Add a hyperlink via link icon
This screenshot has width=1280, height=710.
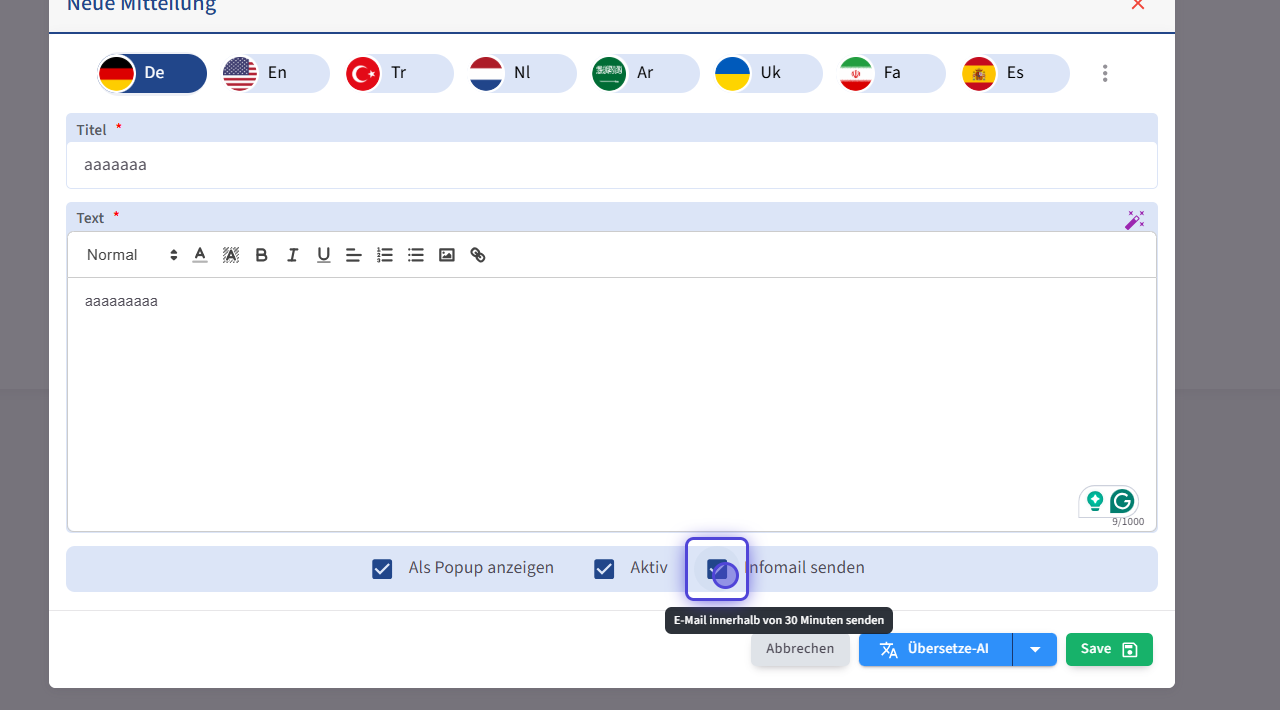tap(478, 255)
